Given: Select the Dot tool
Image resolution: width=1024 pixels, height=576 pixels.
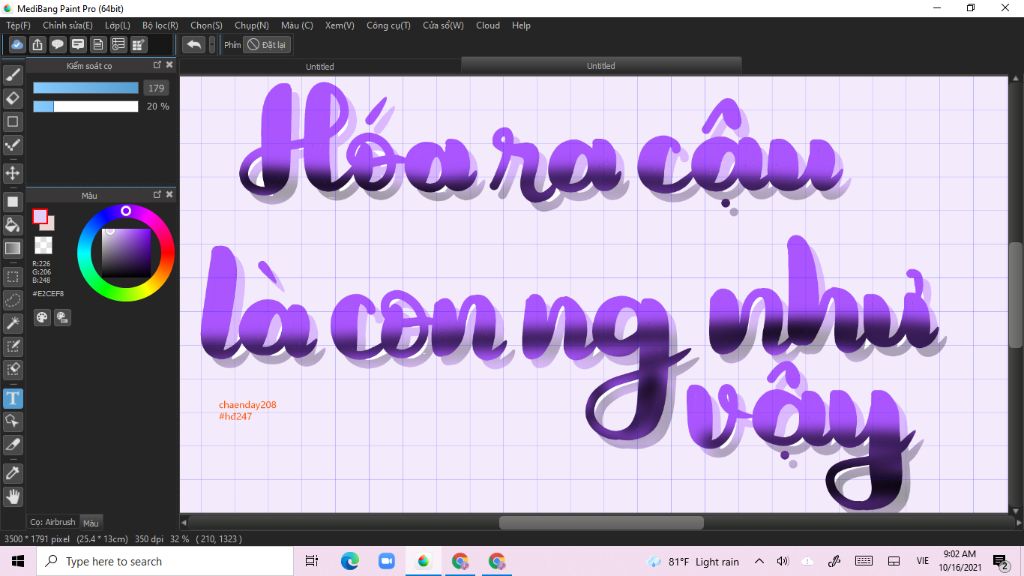Looking at the screenshot, I should [x=12, y=145].
